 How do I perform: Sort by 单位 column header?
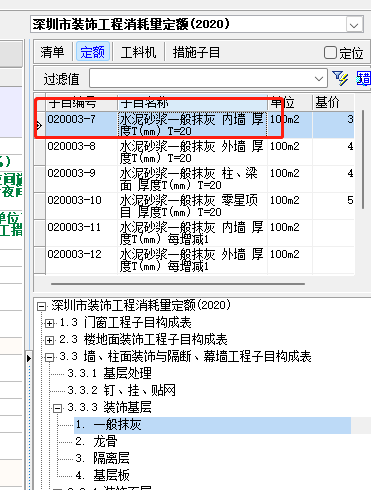tap(290, 103)
